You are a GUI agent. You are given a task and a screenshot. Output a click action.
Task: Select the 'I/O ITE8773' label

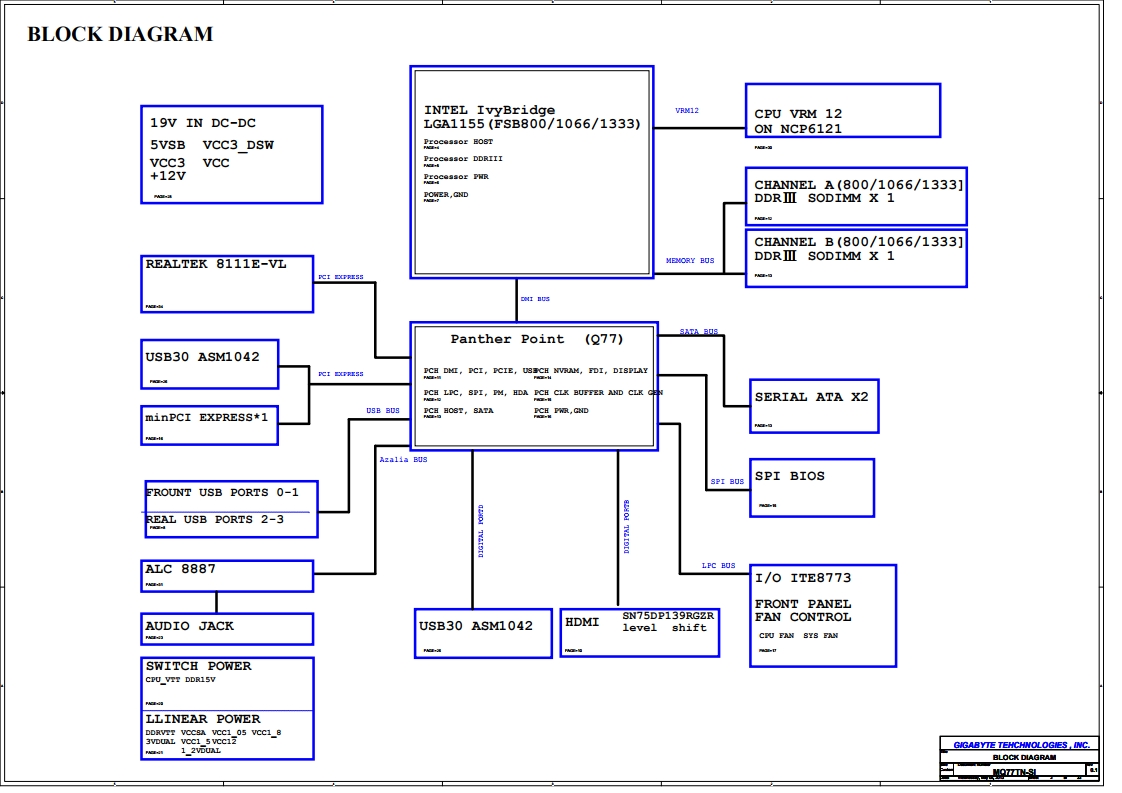tap(803, 578)
